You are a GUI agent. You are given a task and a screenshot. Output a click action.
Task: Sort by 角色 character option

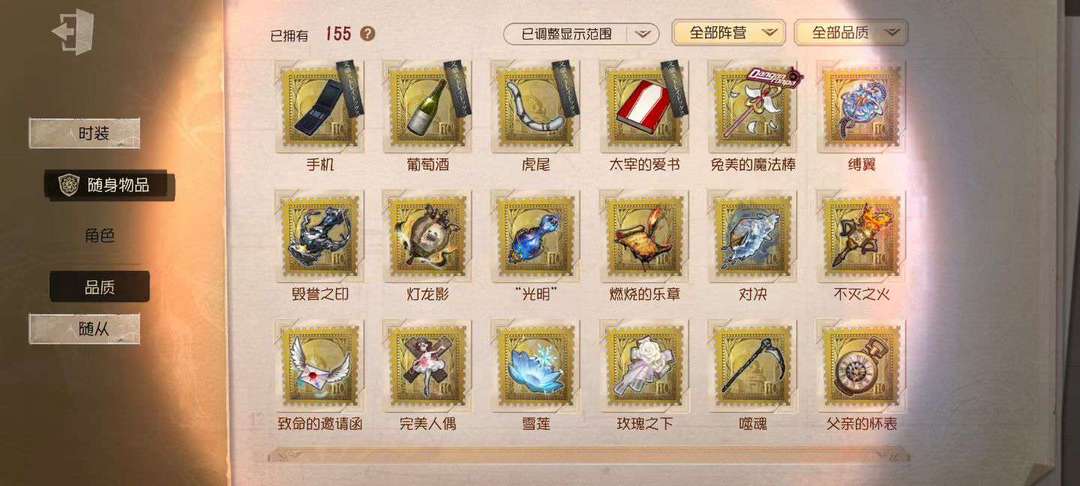99,236
